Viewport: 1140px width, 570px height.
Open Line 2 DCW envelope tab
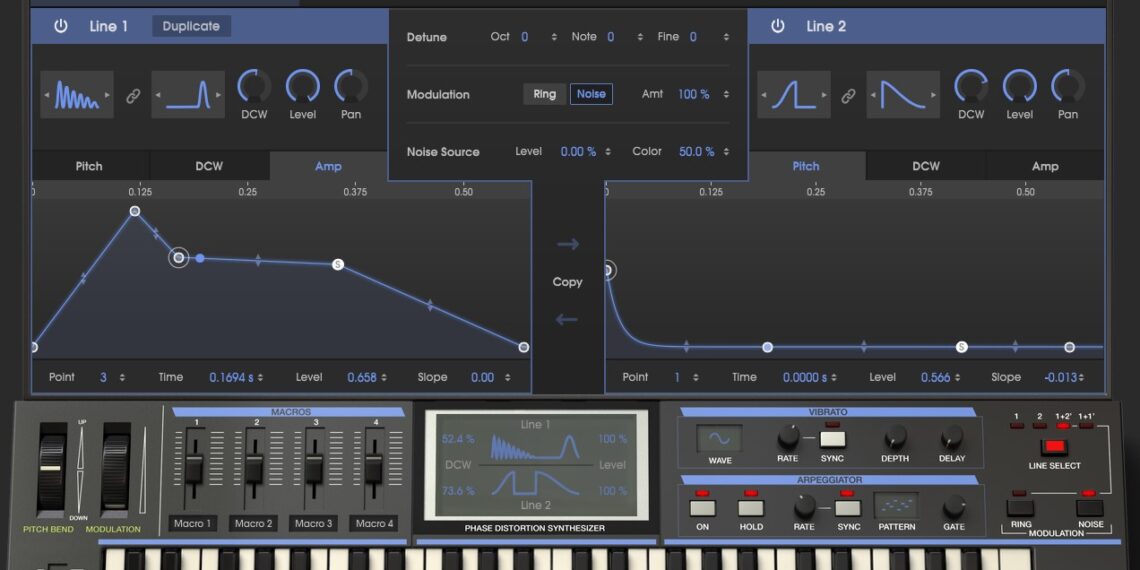(926, 166)
